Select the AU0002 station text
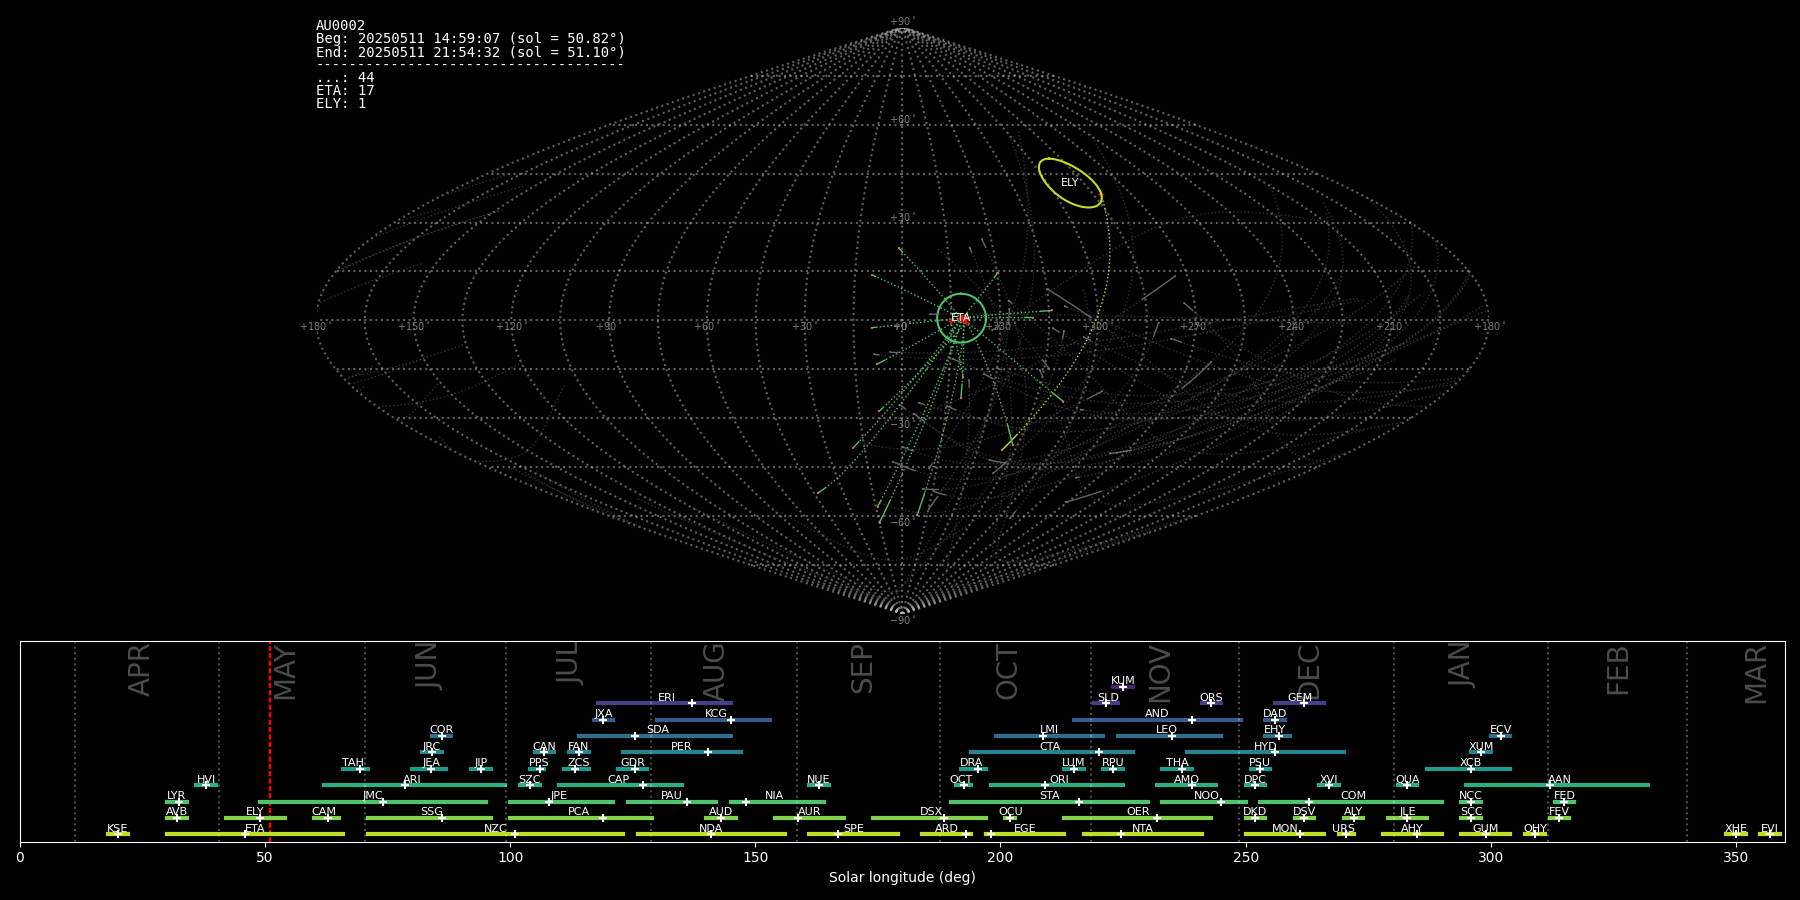Screen dimensions: 1800x900 [x=340, y=26]
